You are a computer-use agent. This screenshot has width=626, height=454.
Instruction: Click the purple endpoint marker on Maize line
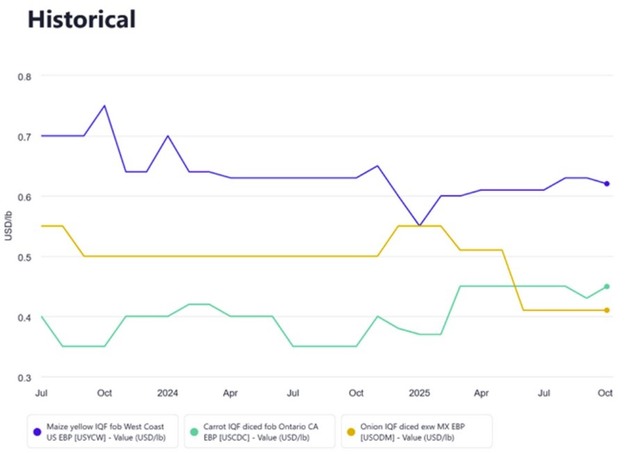[x=607, y=183]
